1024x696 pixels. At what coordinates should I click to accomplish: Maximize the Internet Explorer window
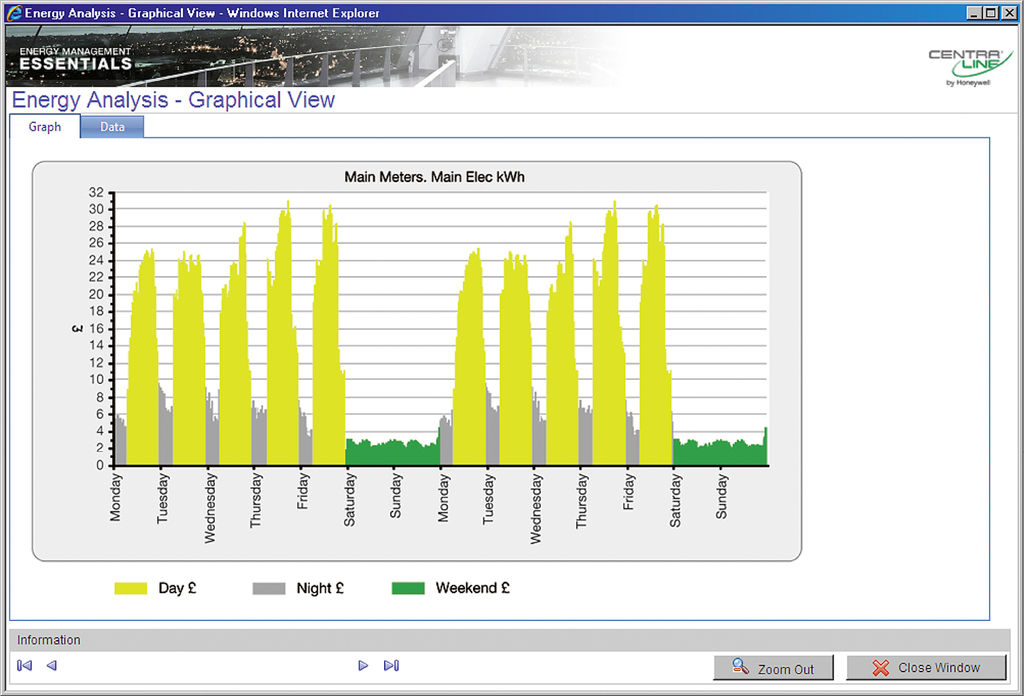(x=990, y=13)
